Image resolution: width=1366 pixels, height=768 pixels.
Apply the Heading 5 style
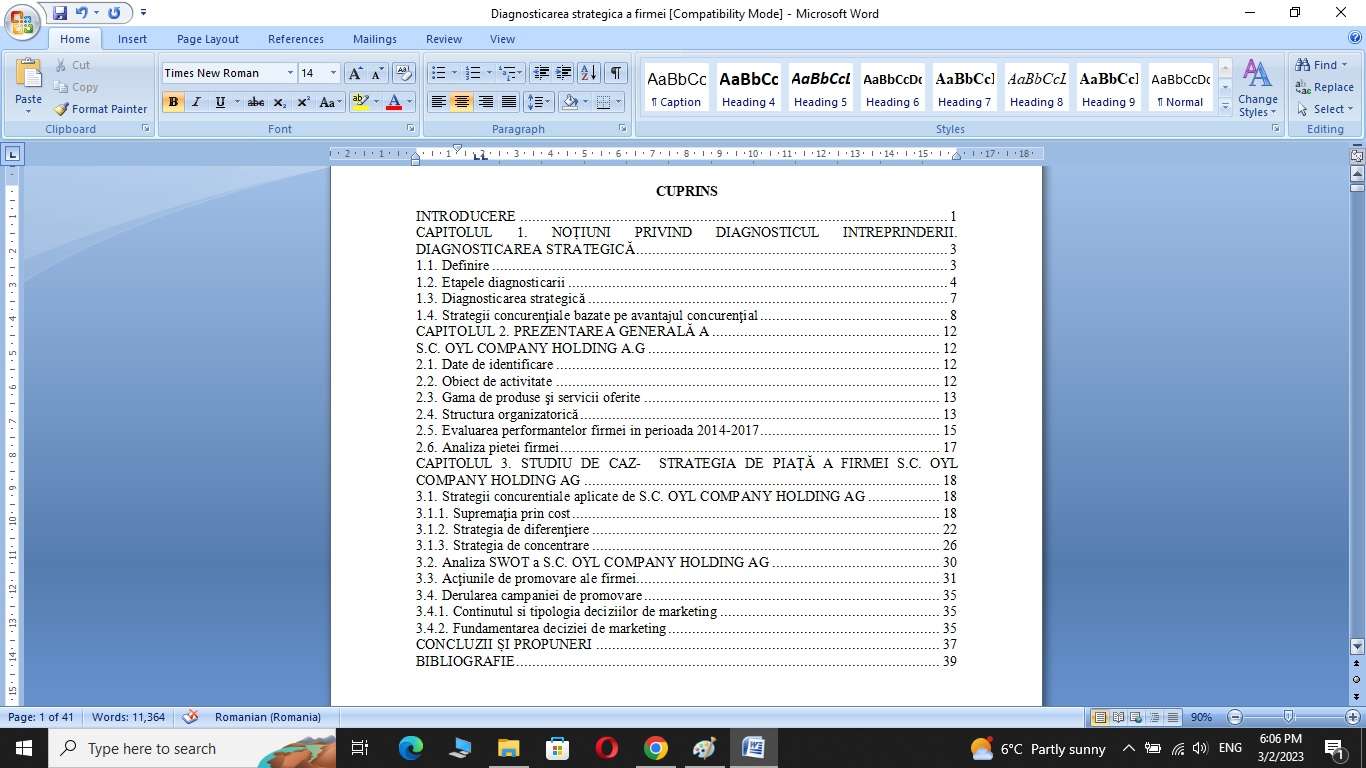point(820,88)
